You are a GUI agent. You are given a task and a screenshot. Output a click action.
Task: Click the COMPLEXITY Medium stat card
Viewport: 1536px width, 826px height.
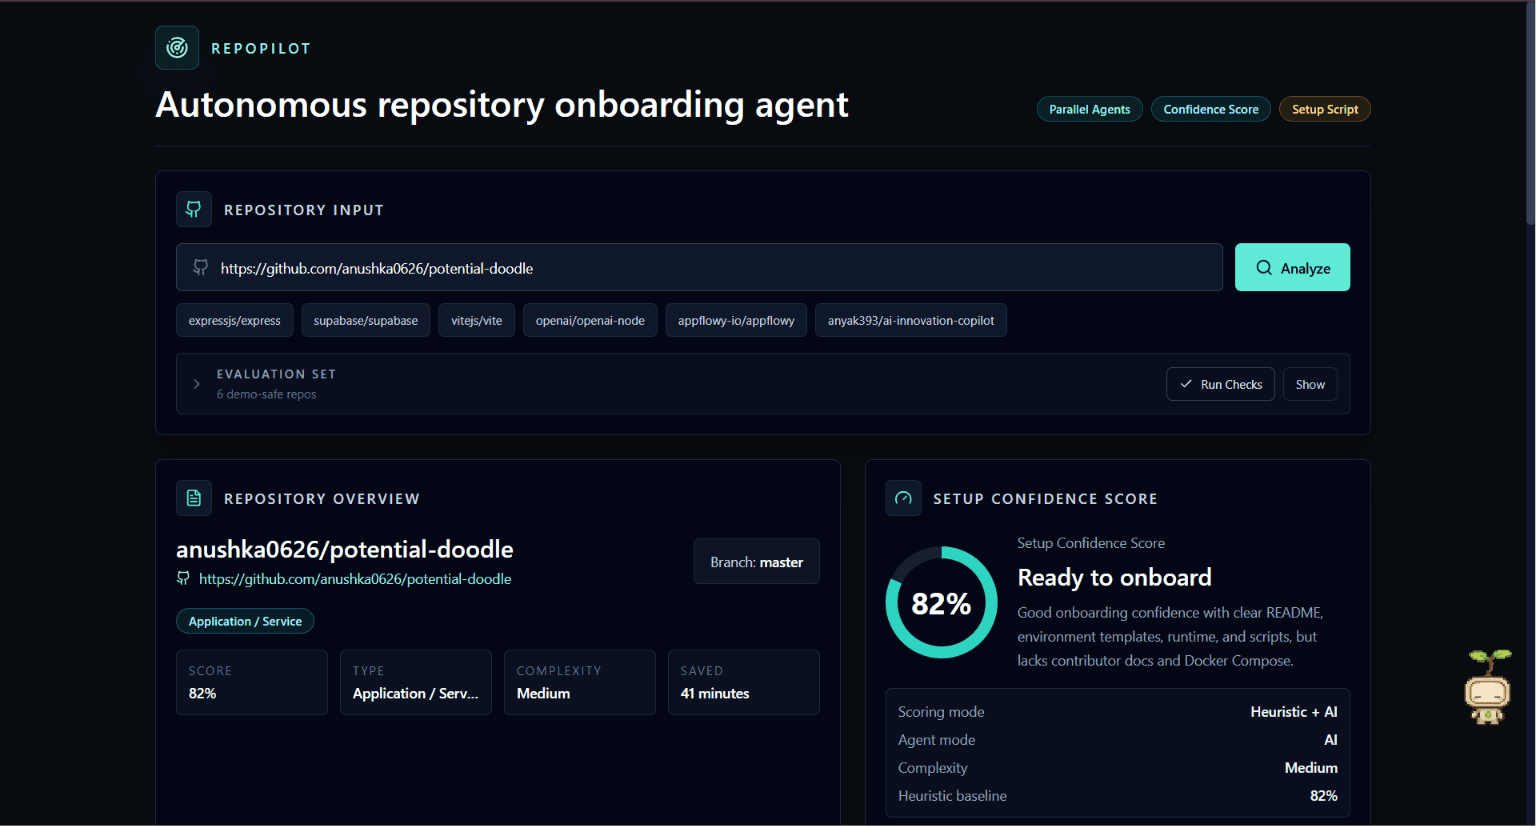[x=580, y=682]
